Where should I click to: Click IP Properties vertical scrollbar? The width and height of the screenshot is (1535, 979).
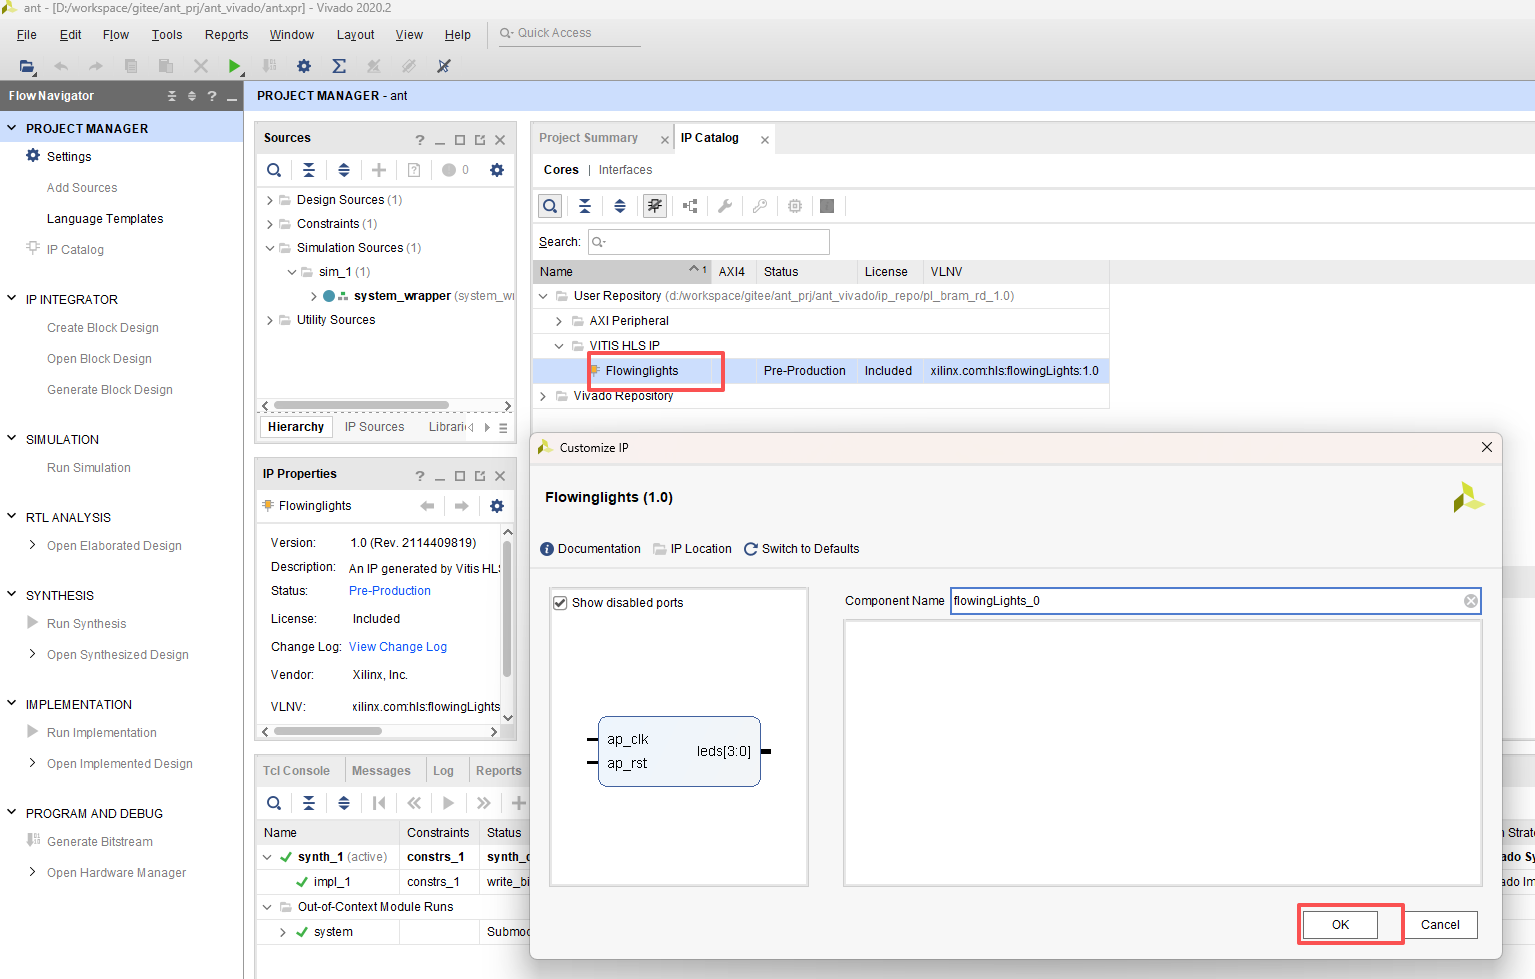point(507,610)
